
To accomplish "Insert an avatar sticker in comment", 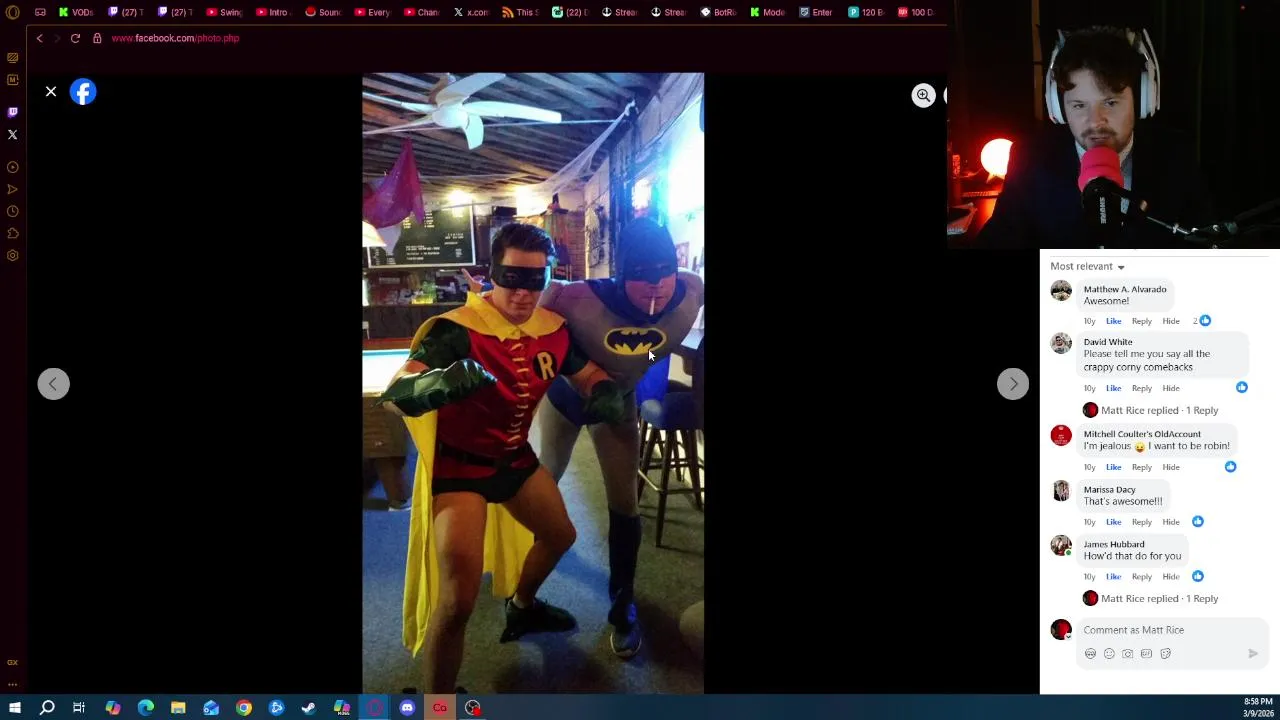I will click(1090, 654).
